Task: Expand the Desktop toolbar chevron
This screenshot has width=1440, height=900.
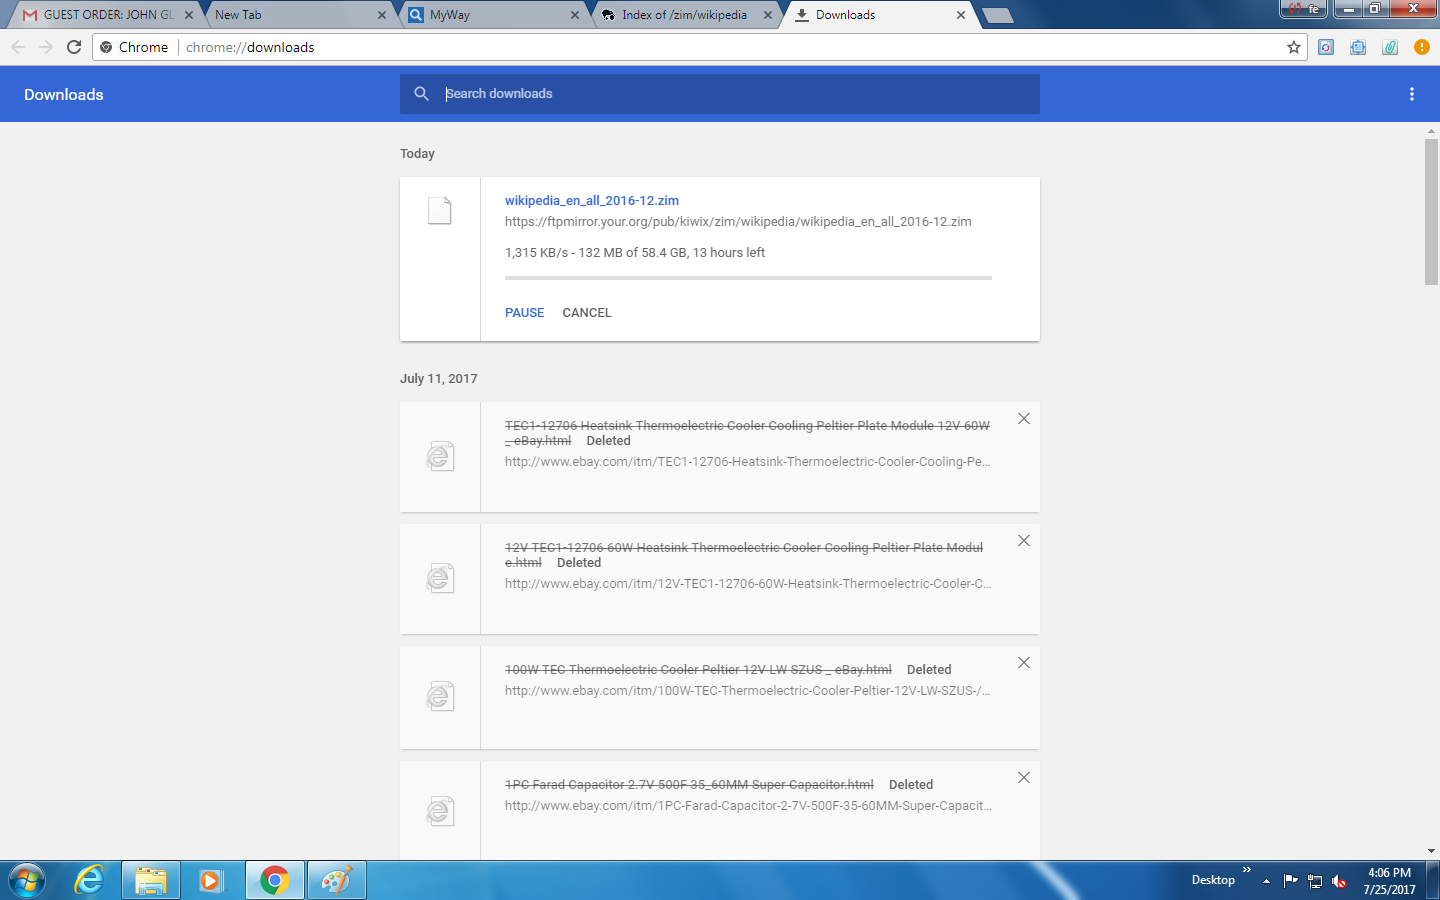Action: coord(1247,870)
